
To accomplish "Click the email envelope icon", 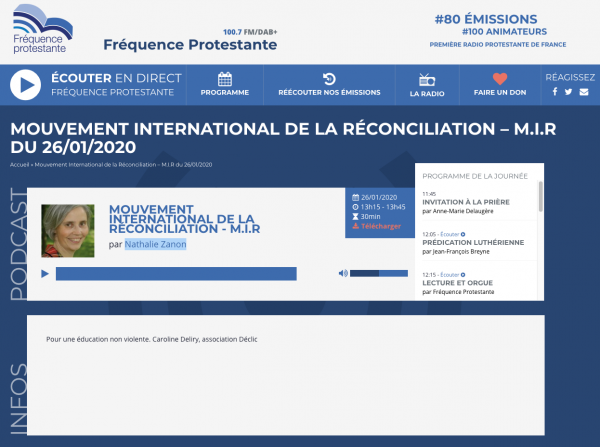I will click(x=584, y=92).
